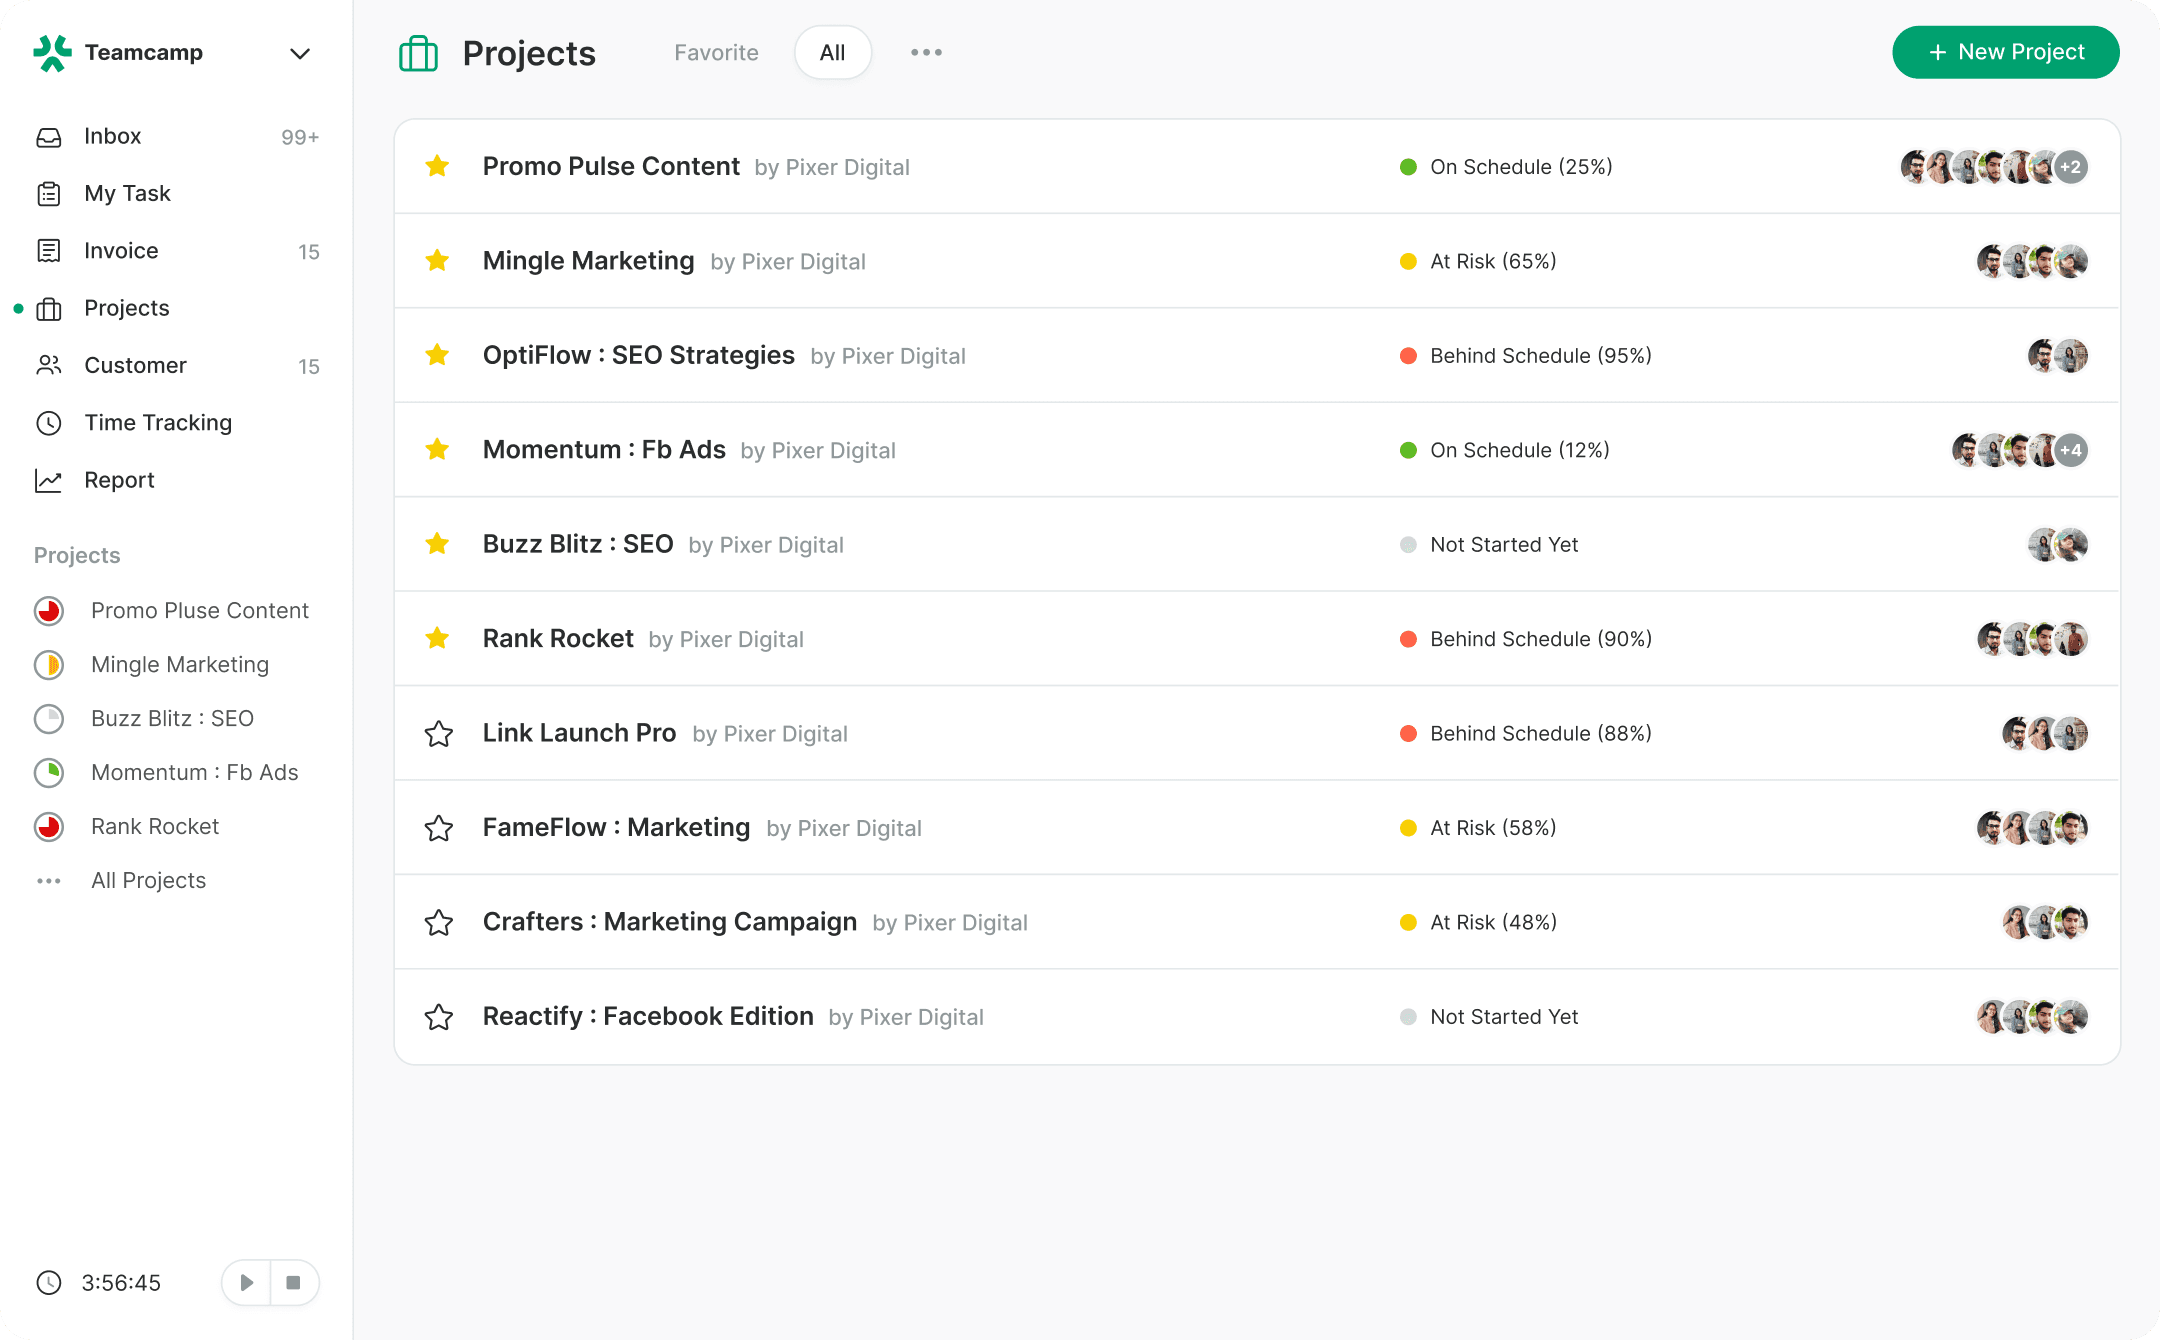The width and height of the screenshot is (2160, 1340).
Task: Favorite Link Launch Pro with the star
Action: click(438, 734)
